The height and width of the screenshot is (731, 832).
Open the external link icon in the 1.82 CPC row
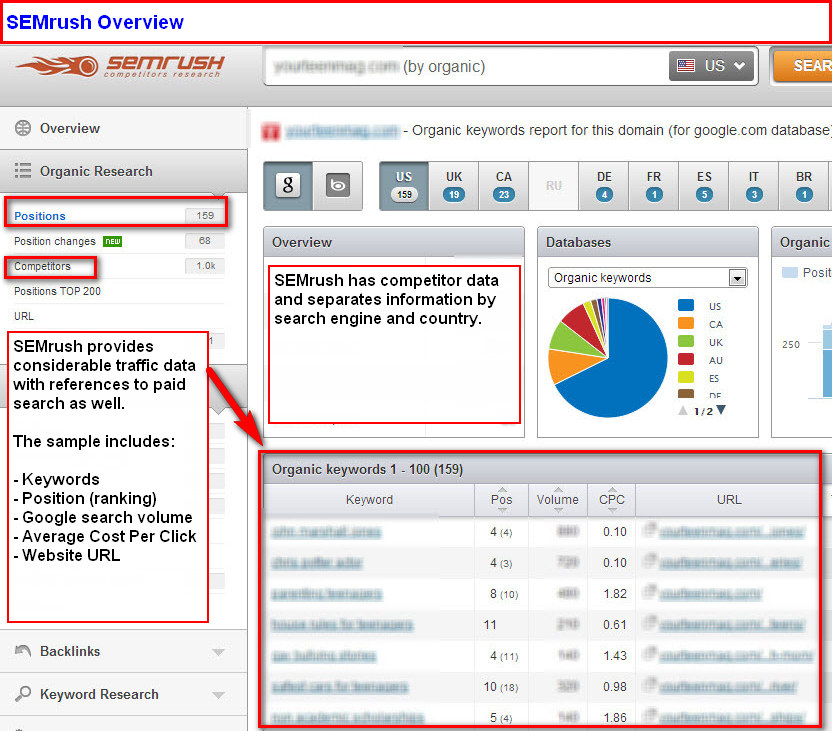point(650,592)
